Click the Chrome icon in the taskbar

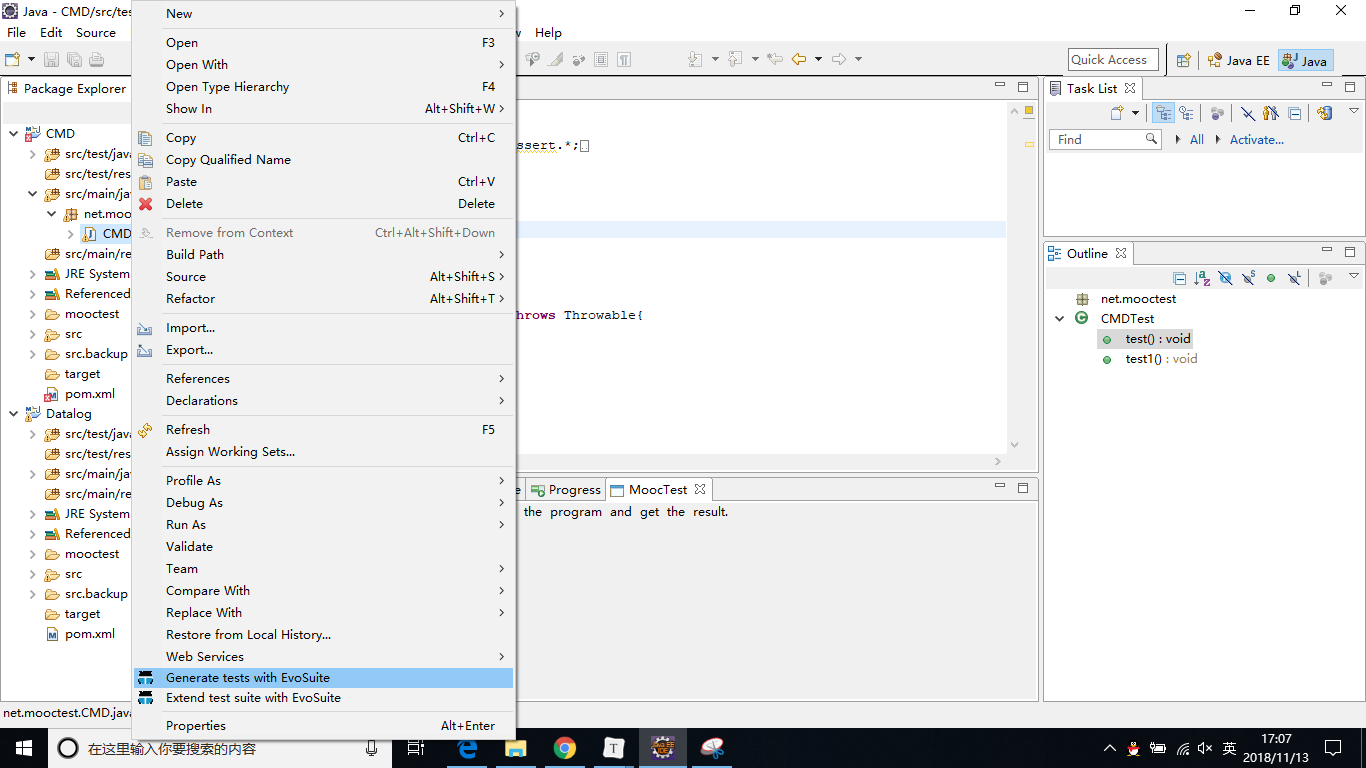[x=565, y=748]
